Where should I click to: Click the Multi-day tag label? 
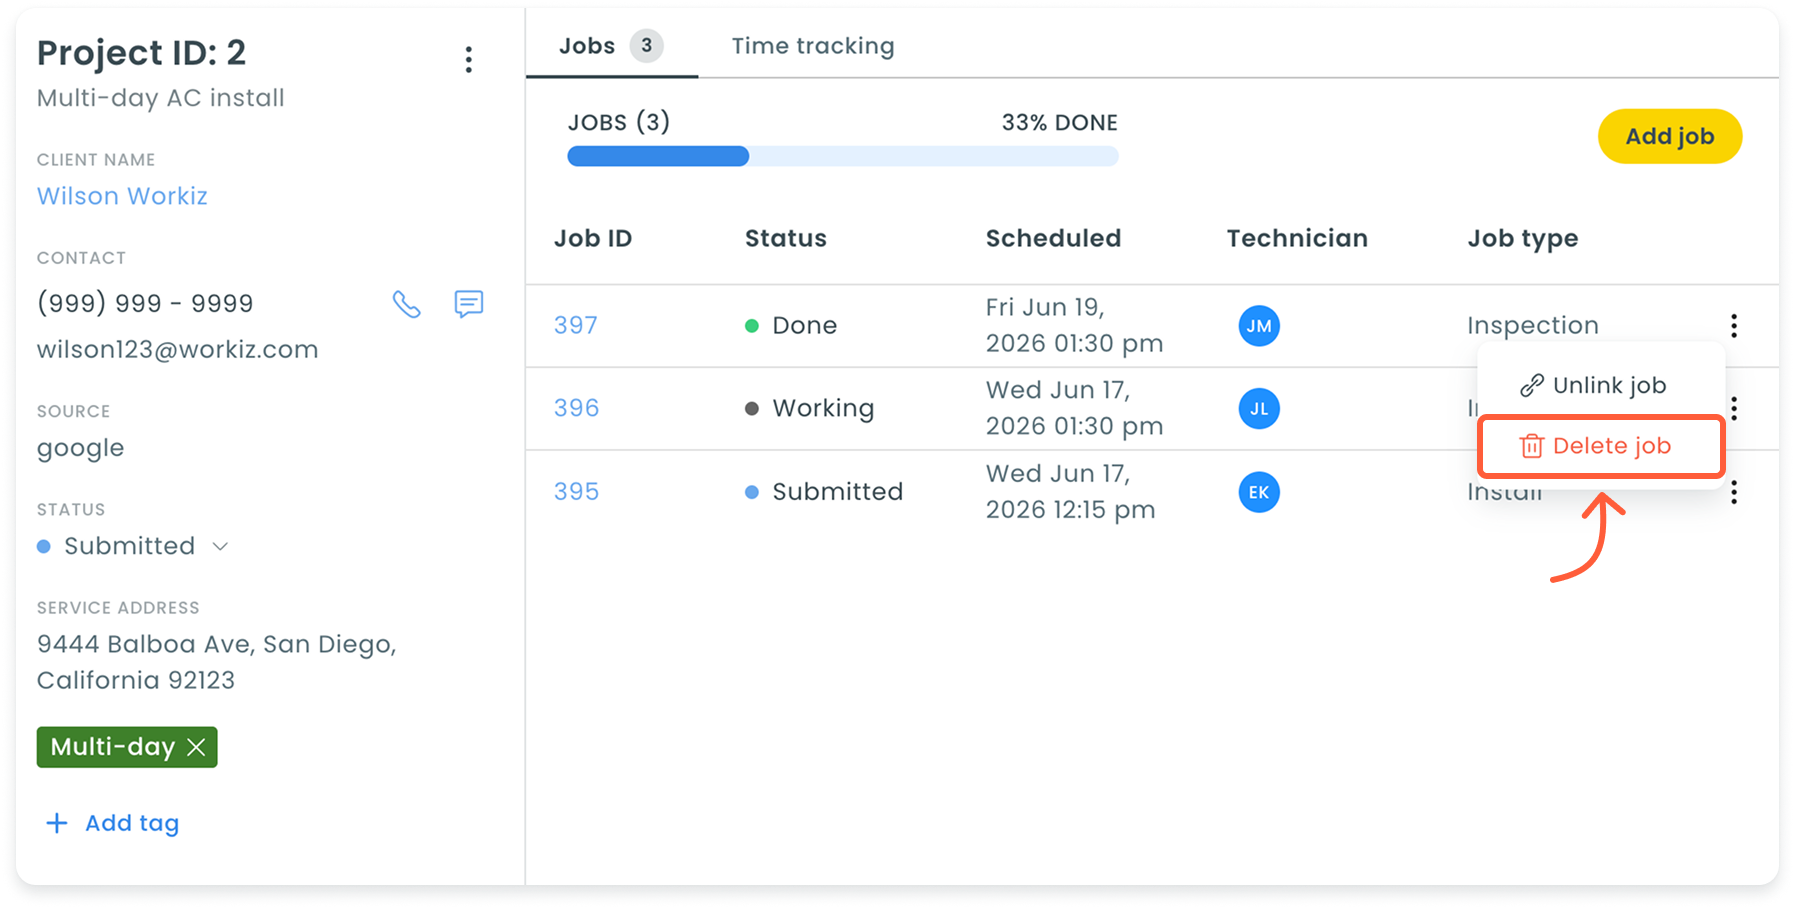[x=113, y=747]
